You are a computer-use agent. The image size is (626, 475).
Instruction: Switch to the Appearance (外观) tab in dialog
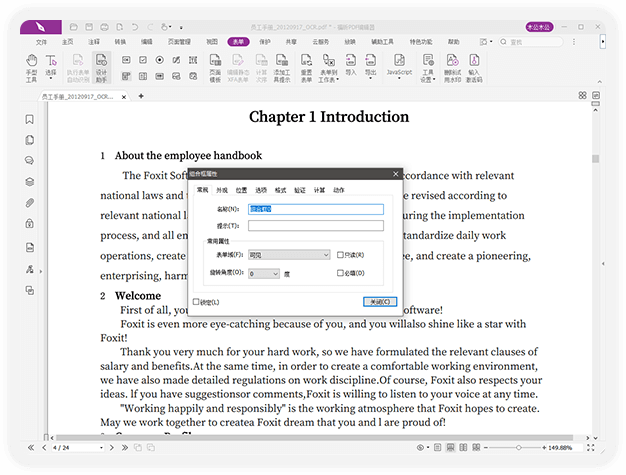click(222, 190)
